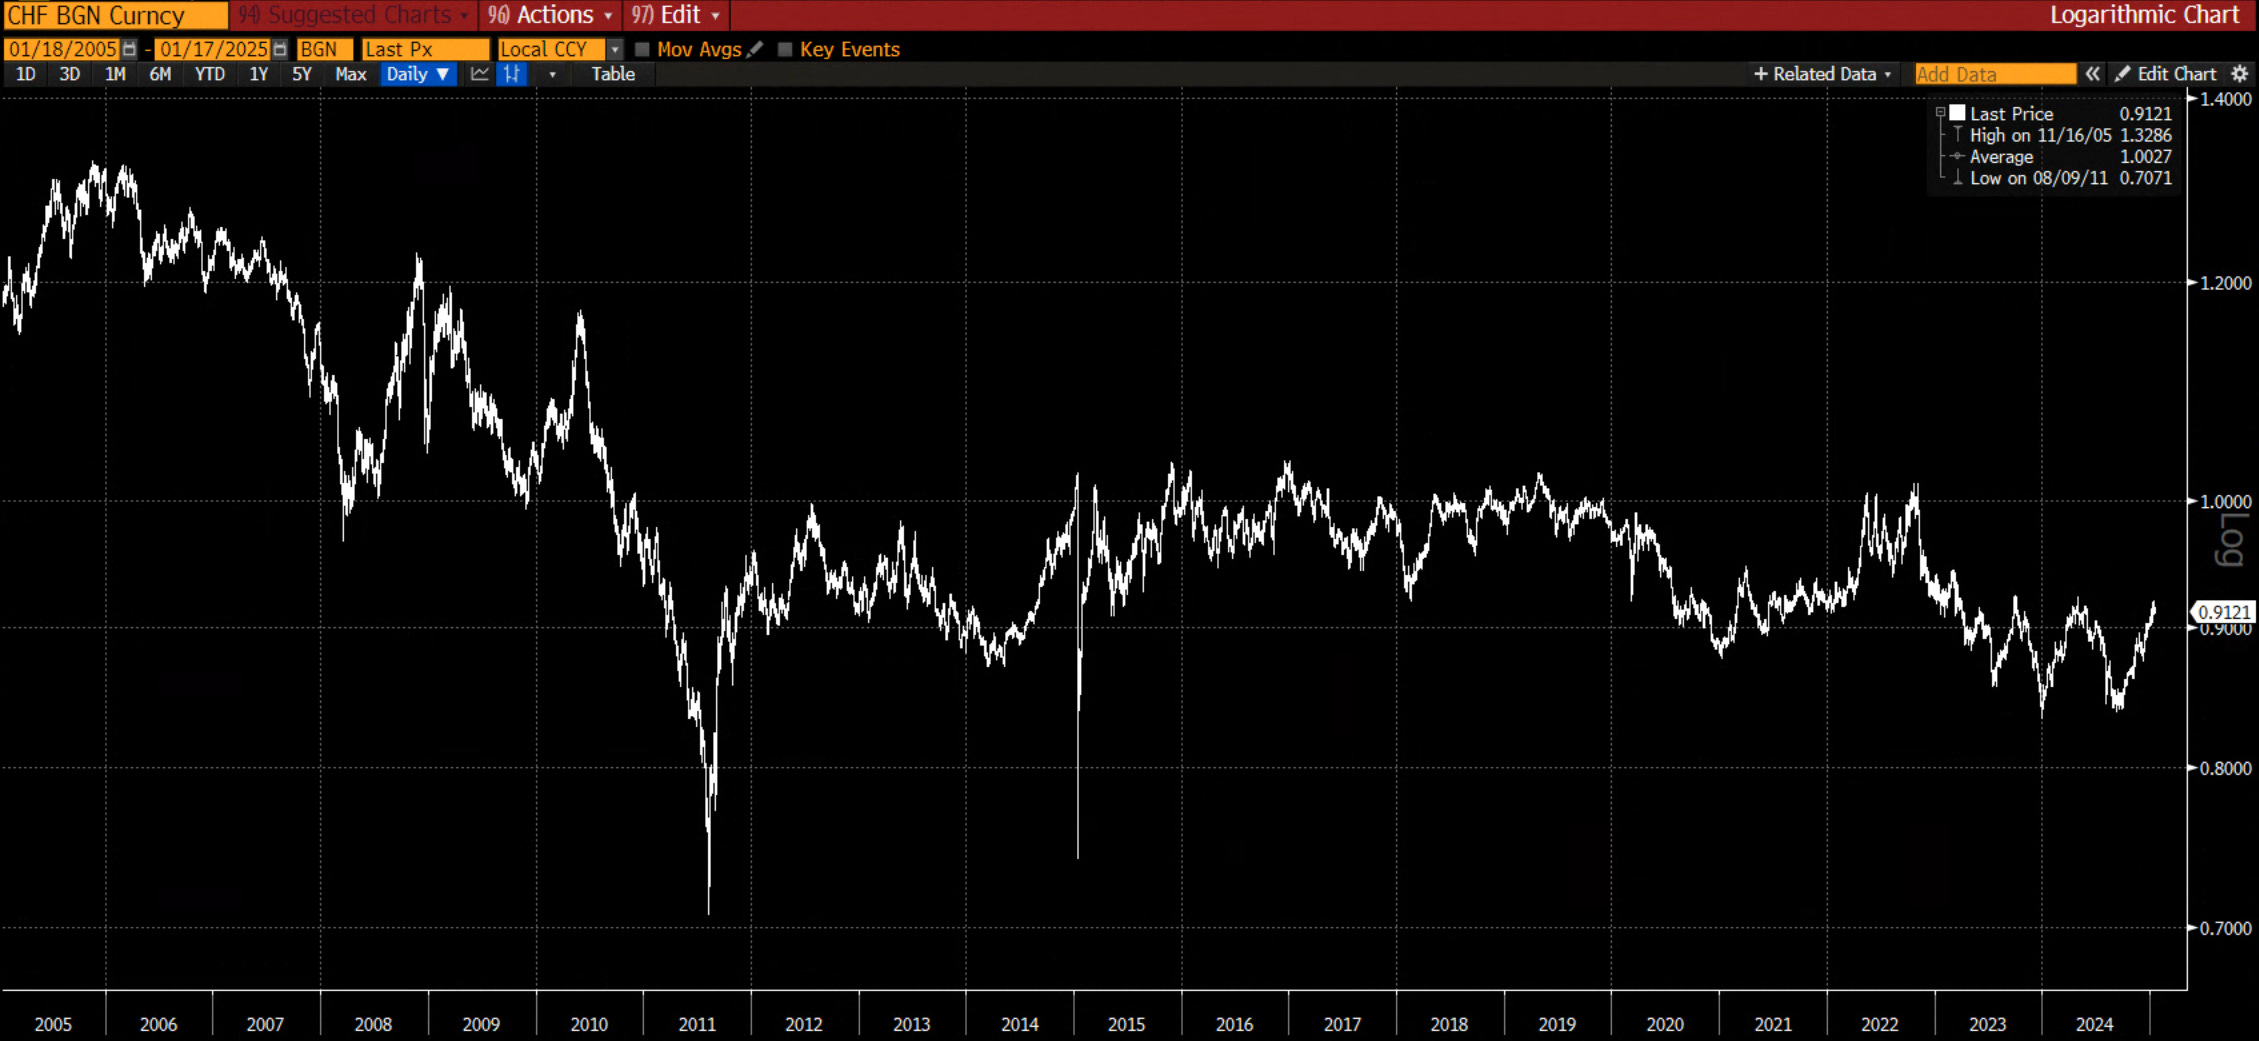Click the Edit Chart button

[2166, 74]
